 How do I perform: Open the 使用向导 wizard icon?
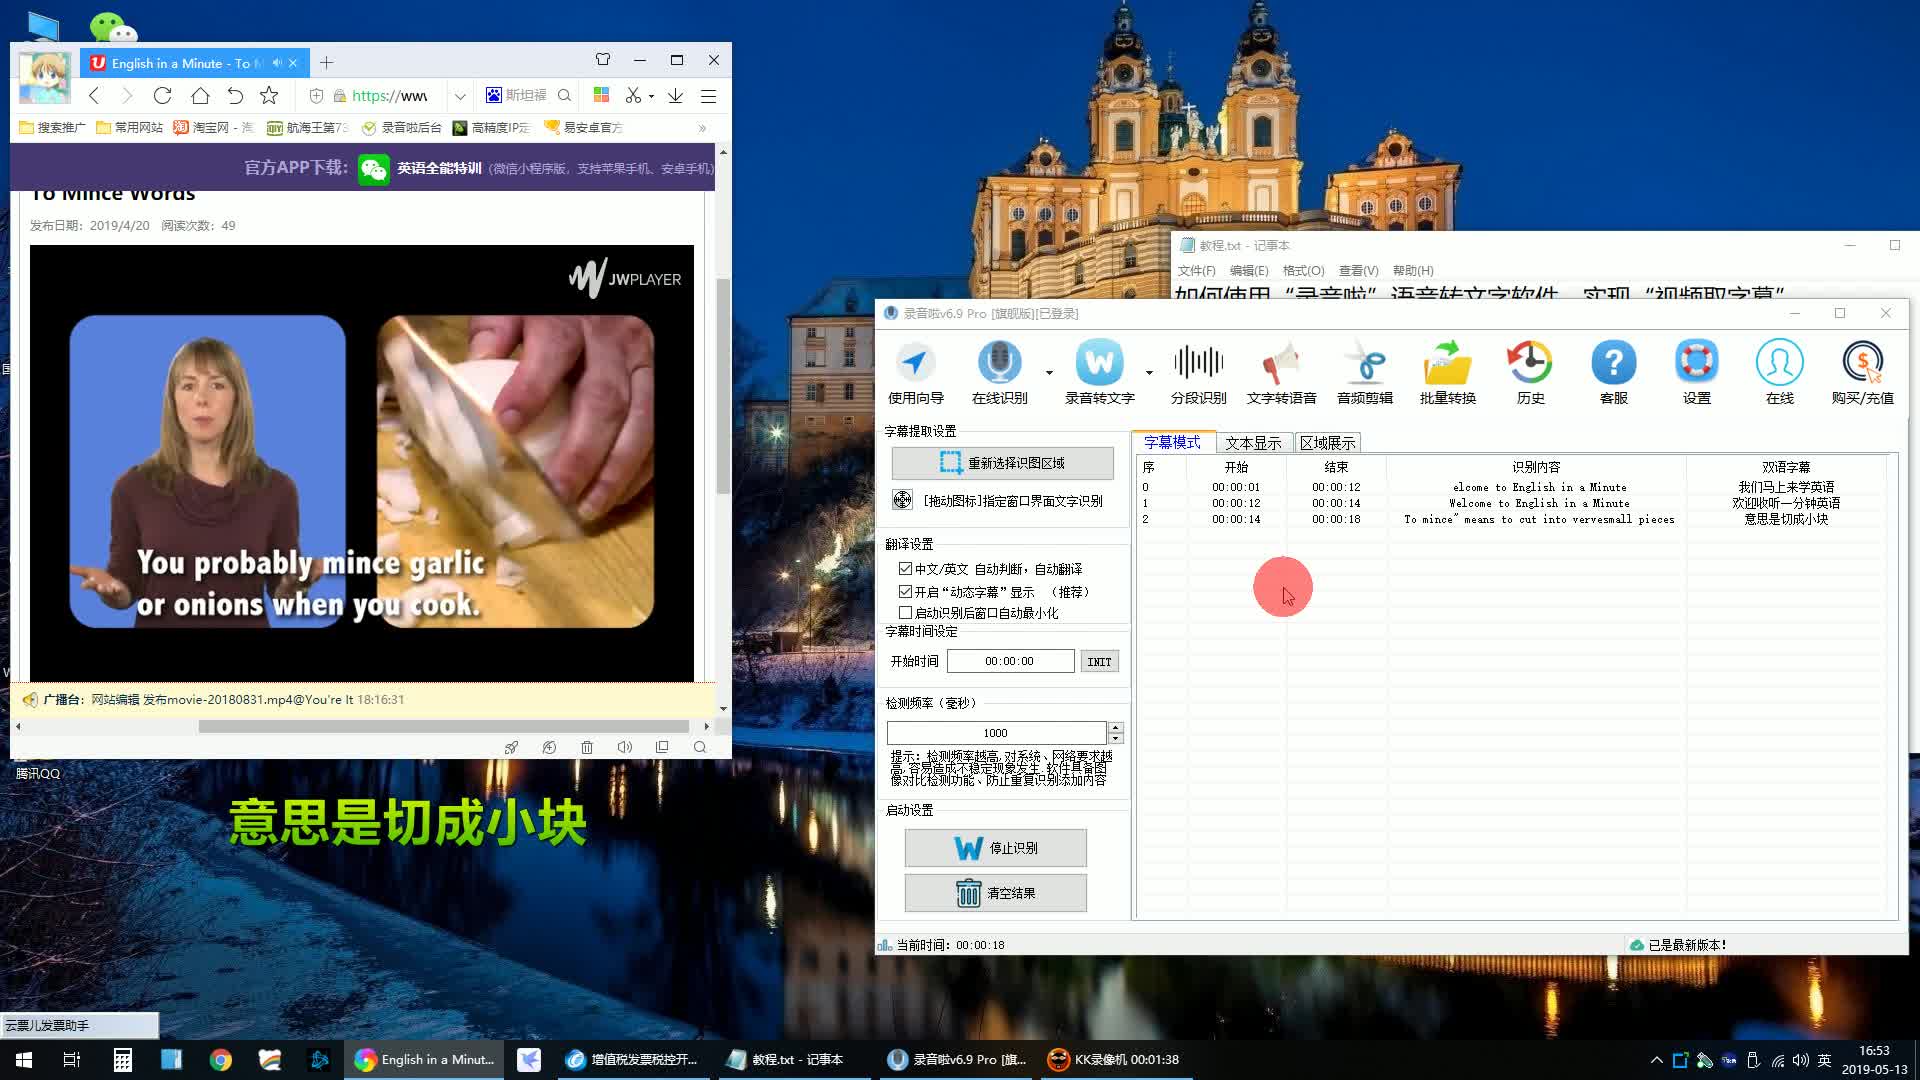915,364
